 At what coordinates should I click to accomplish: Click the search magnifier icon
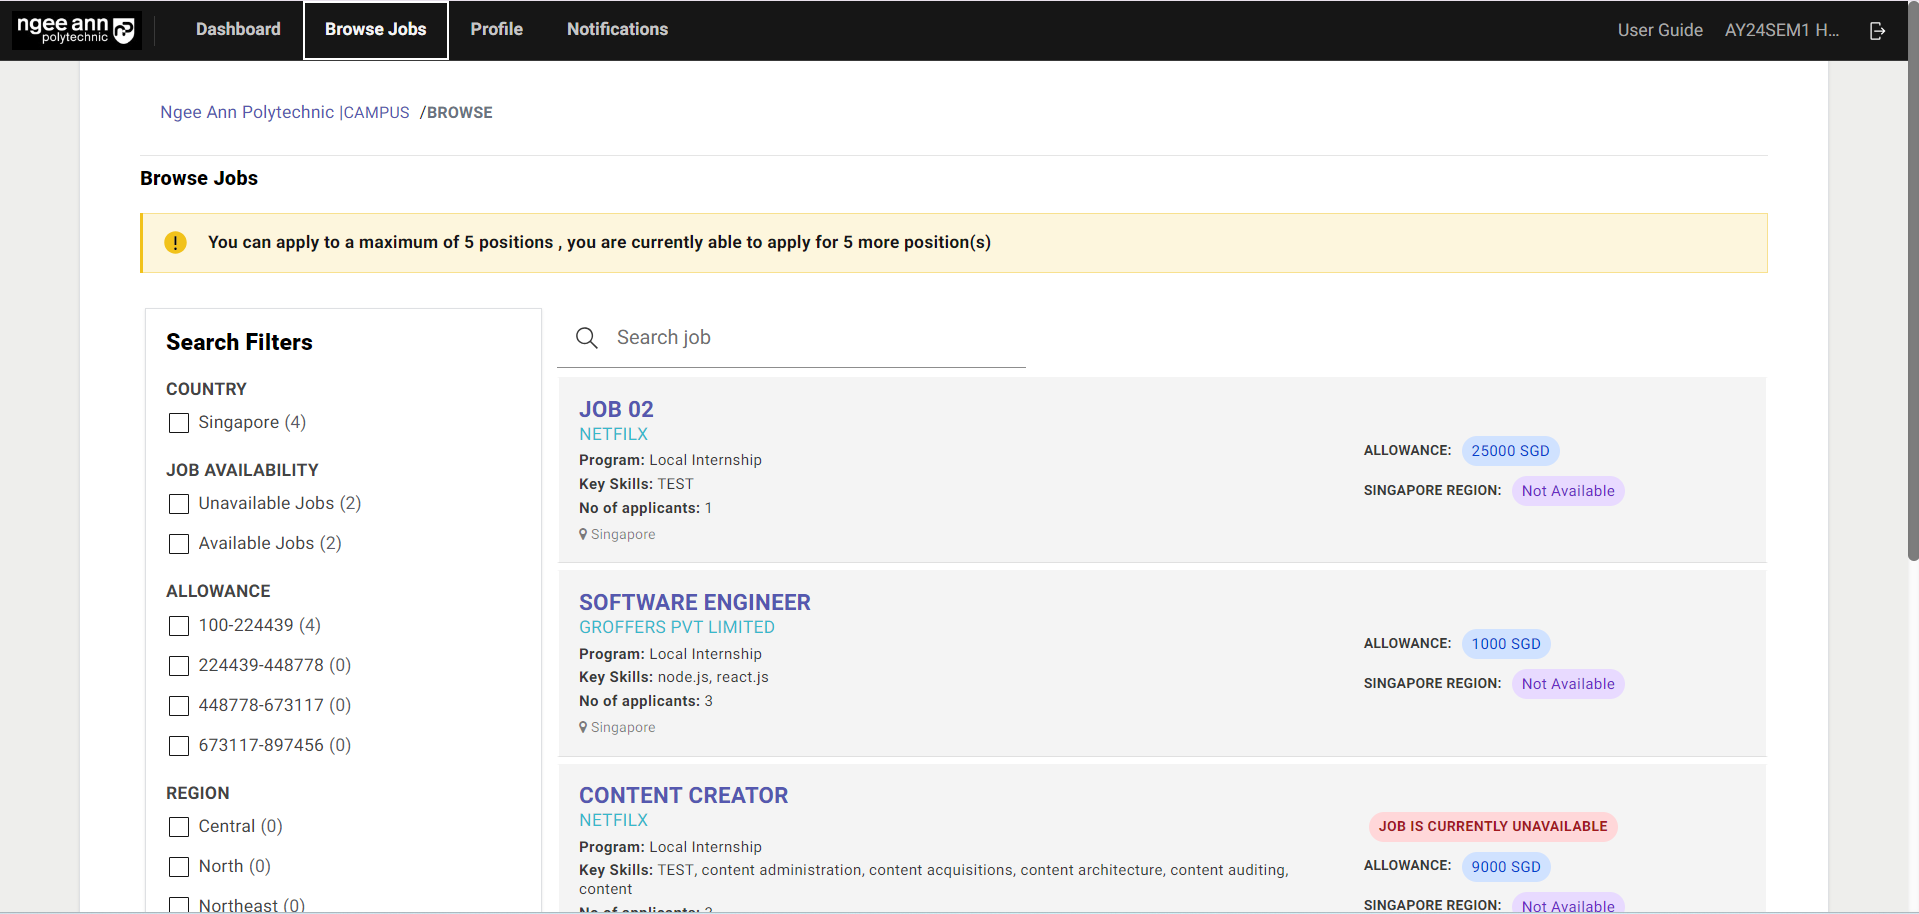coord(587,338)
